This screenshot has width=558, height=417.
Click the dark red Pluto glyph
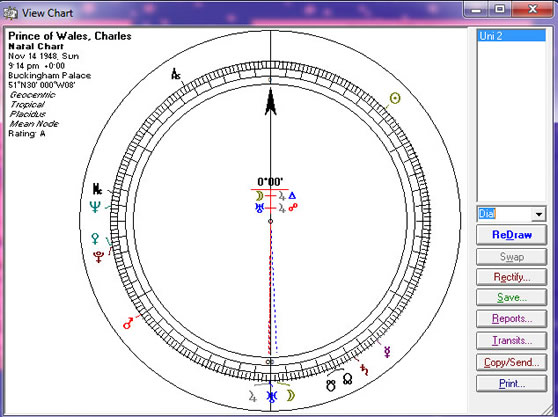coord(99,257)
